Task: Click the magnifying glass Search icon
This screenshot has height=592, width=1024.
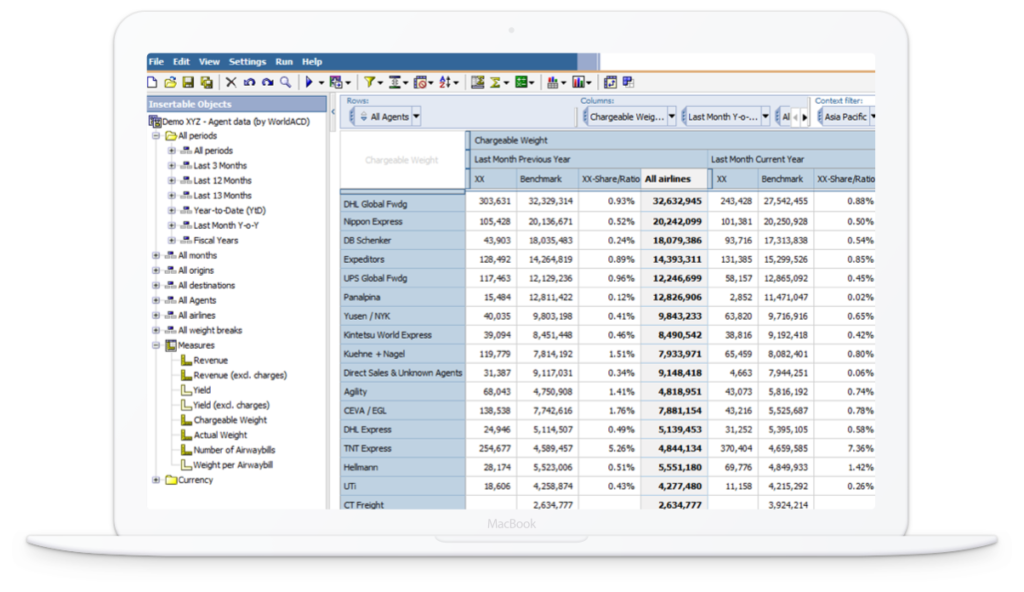Action: pyautogui.click(x=285, y=82)
